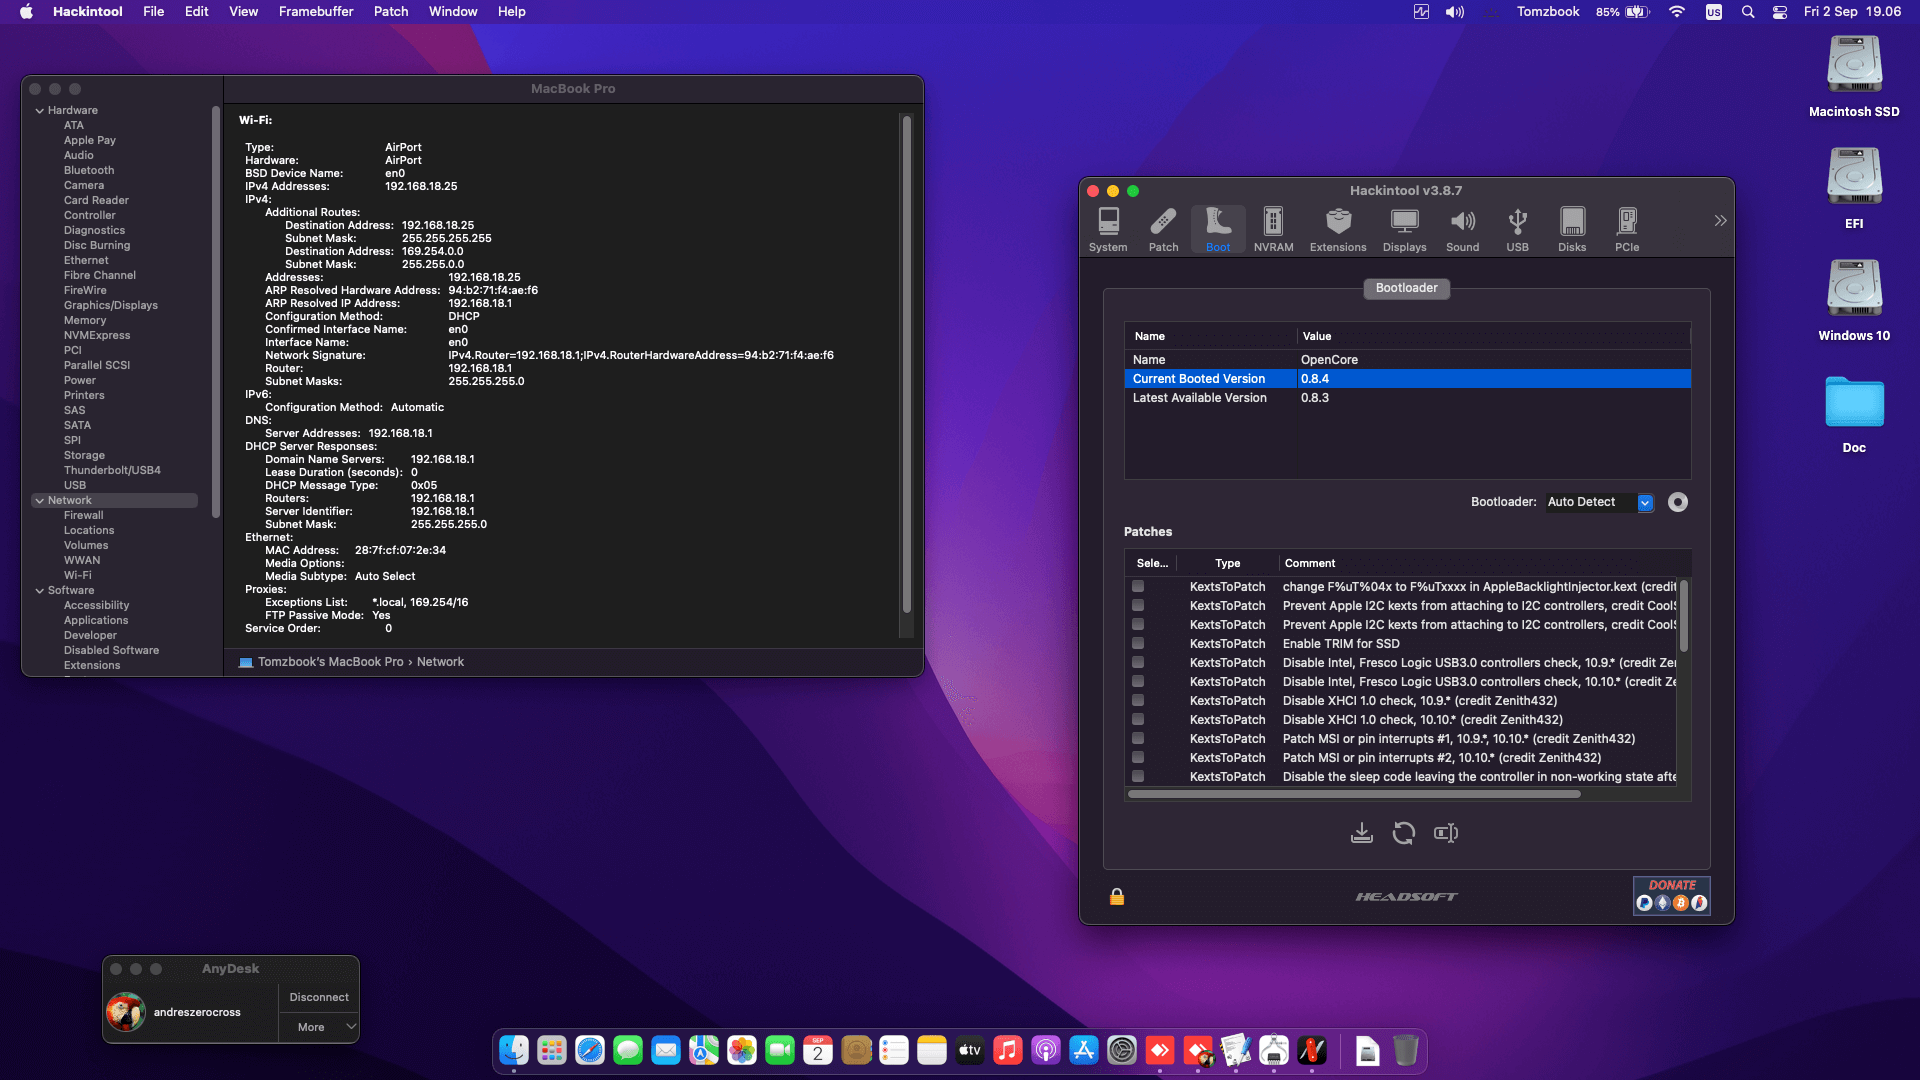
Task: Enable the Enable TRIM for SSD patch
Action: click(1138, 643)
